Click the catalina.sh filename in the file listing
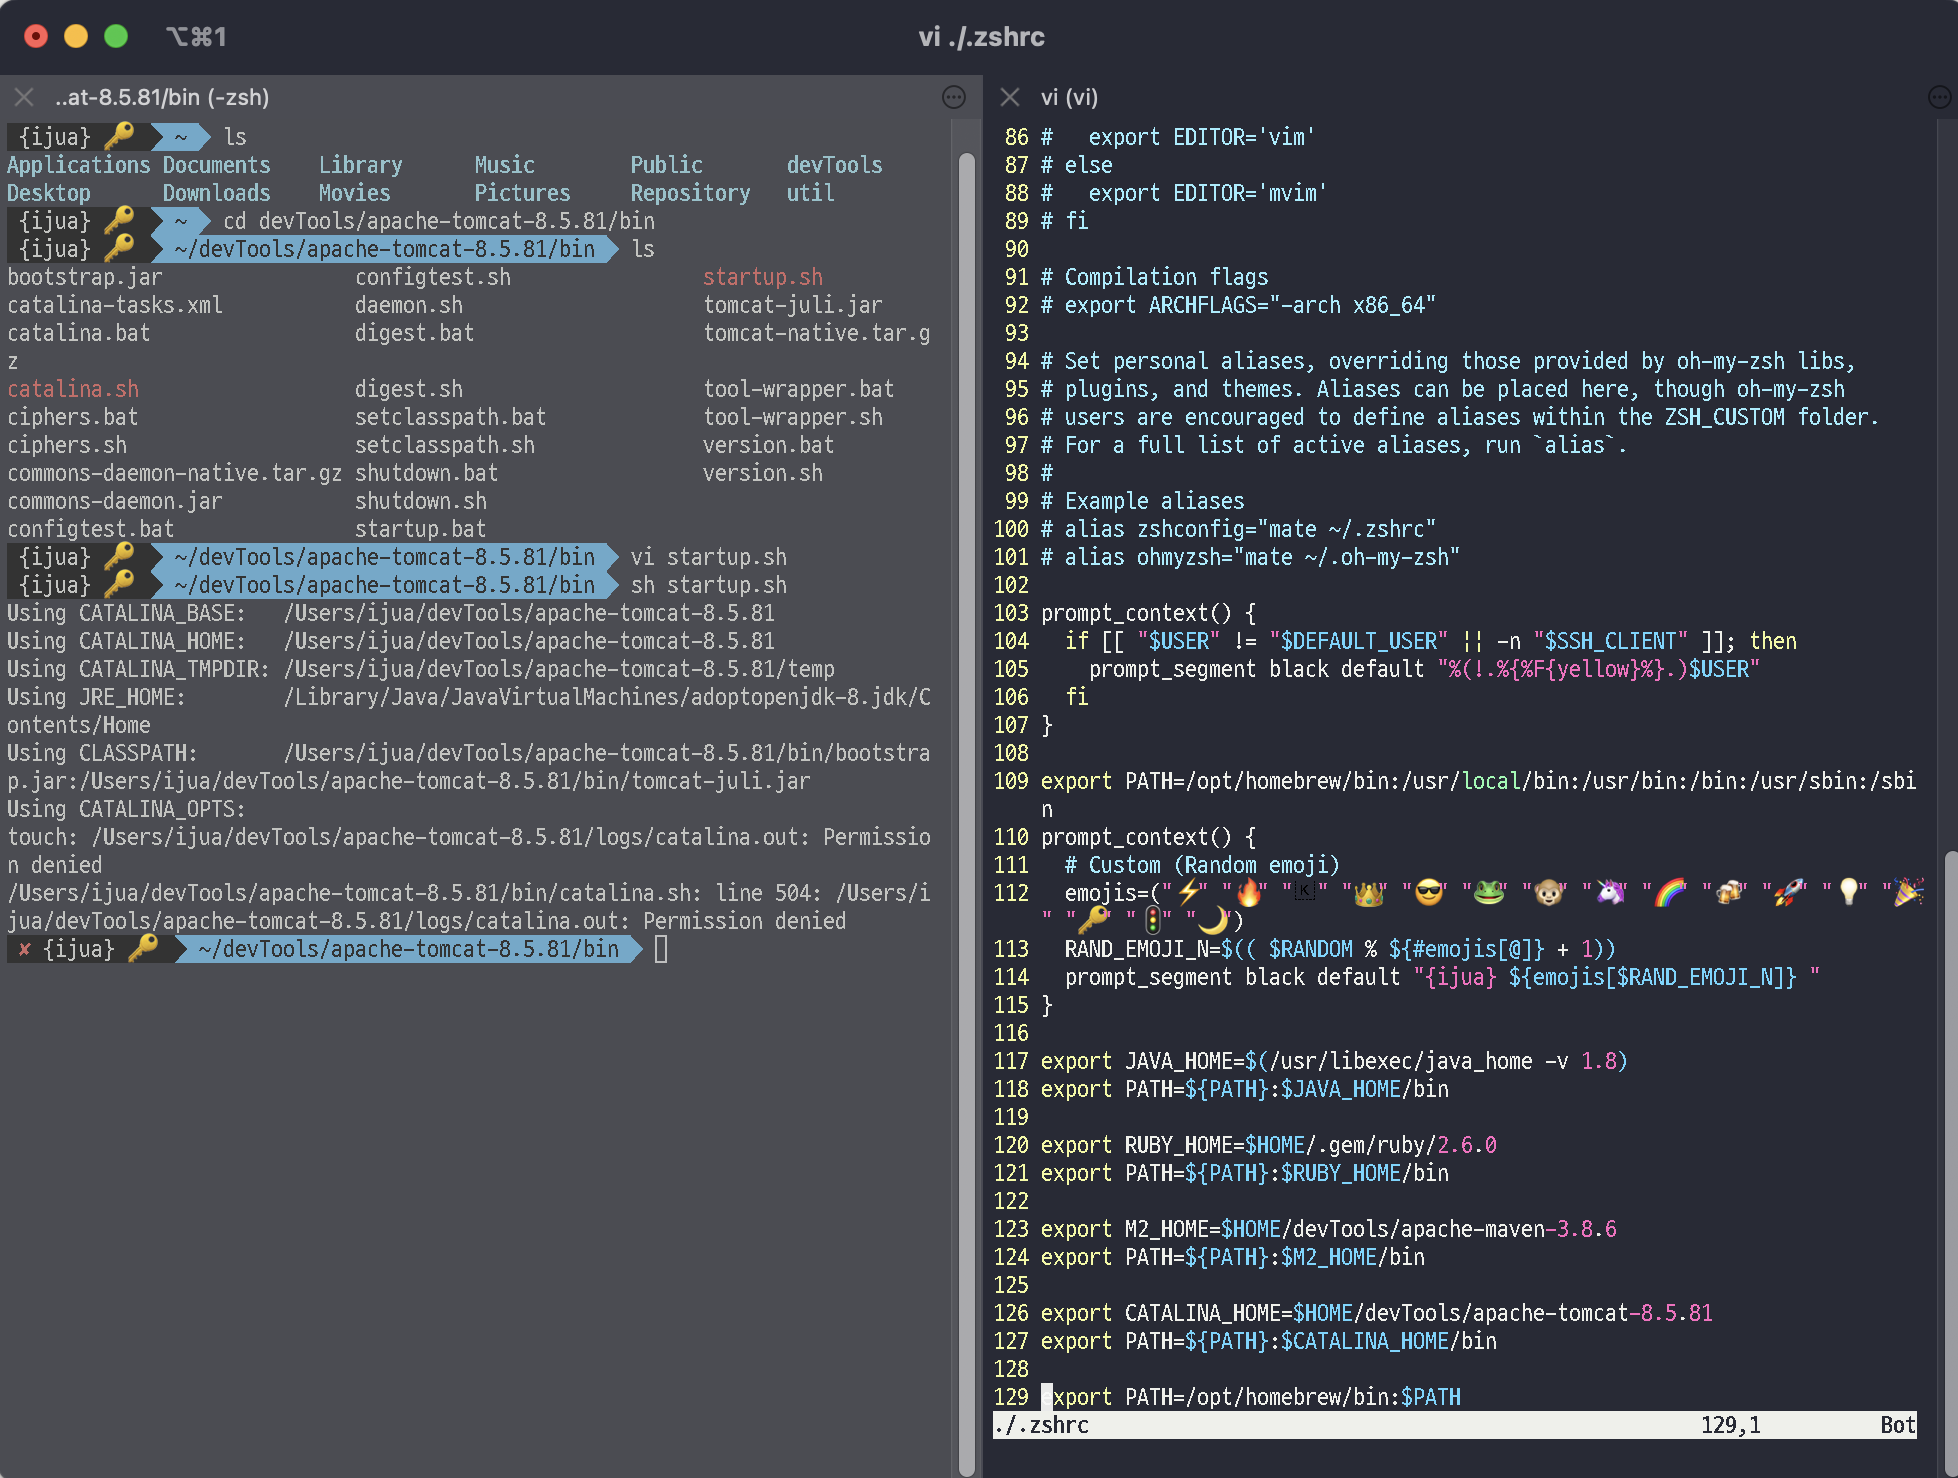Screen dimensions: 1958x1478 click(72, 388)
